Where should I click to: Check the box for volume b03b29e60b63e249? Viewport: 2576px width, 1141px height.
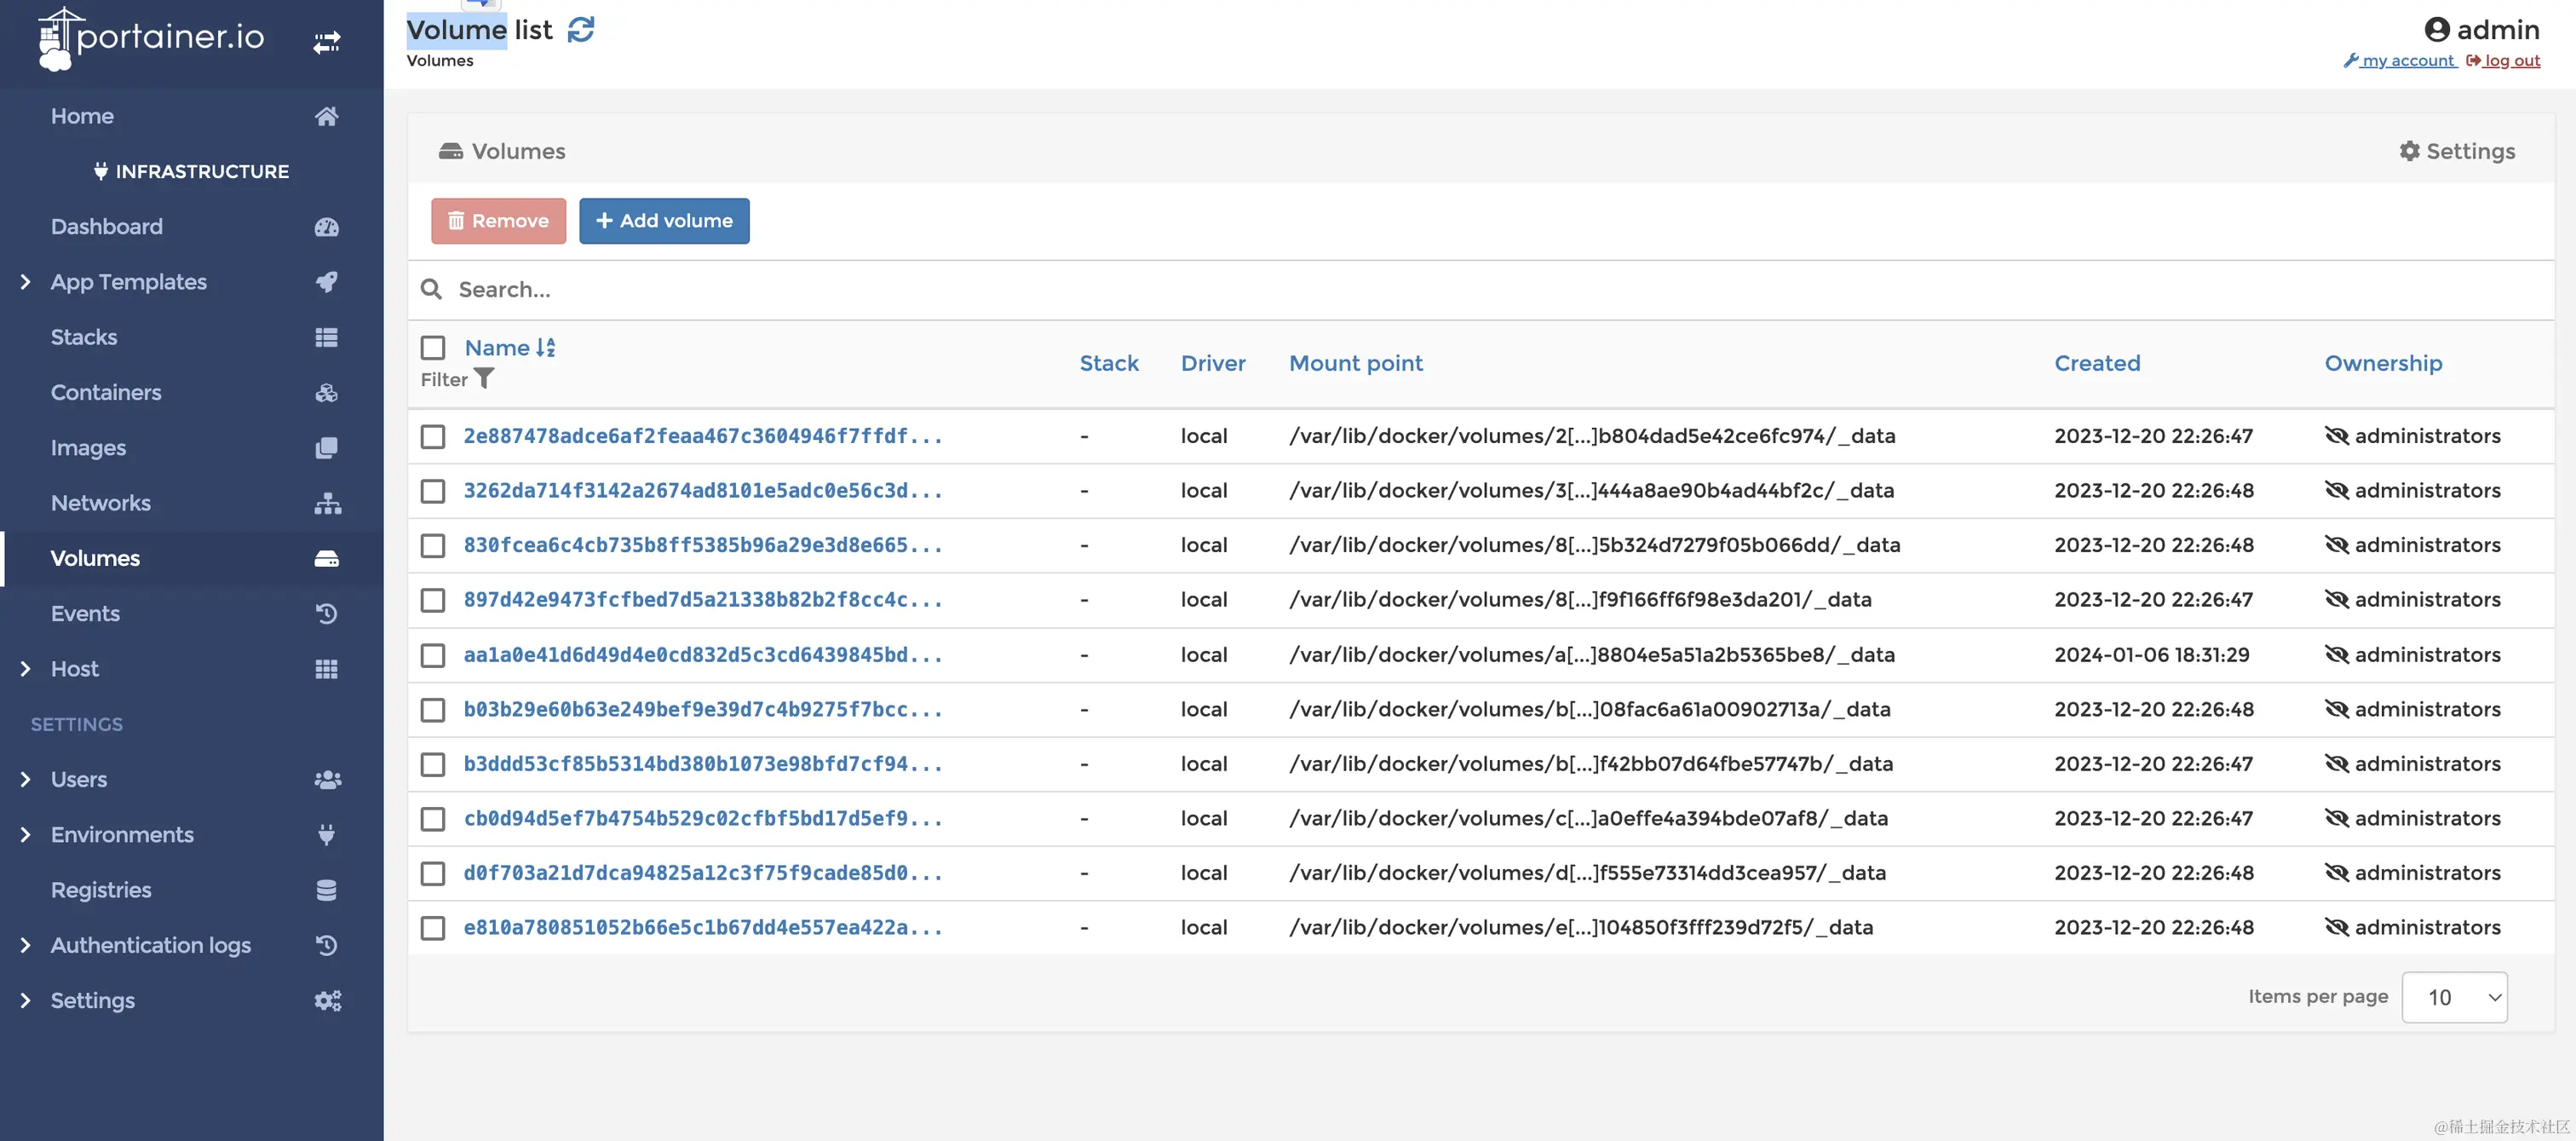[x=433, y=710]
